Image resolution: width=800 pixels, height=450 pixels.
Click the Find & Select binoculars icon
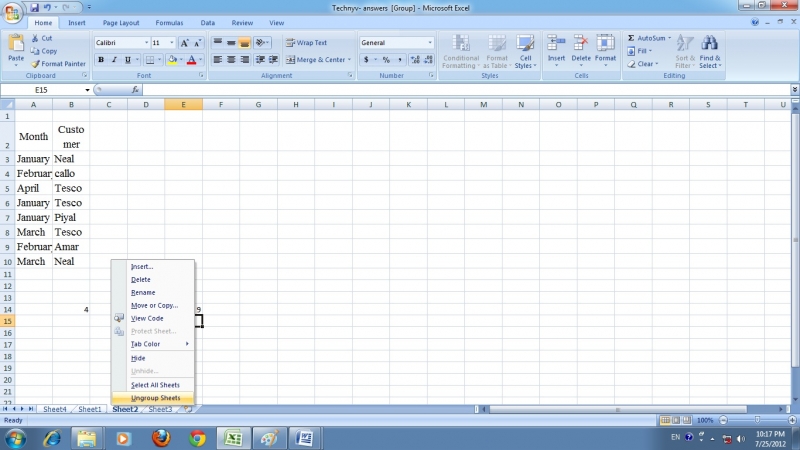710,43
